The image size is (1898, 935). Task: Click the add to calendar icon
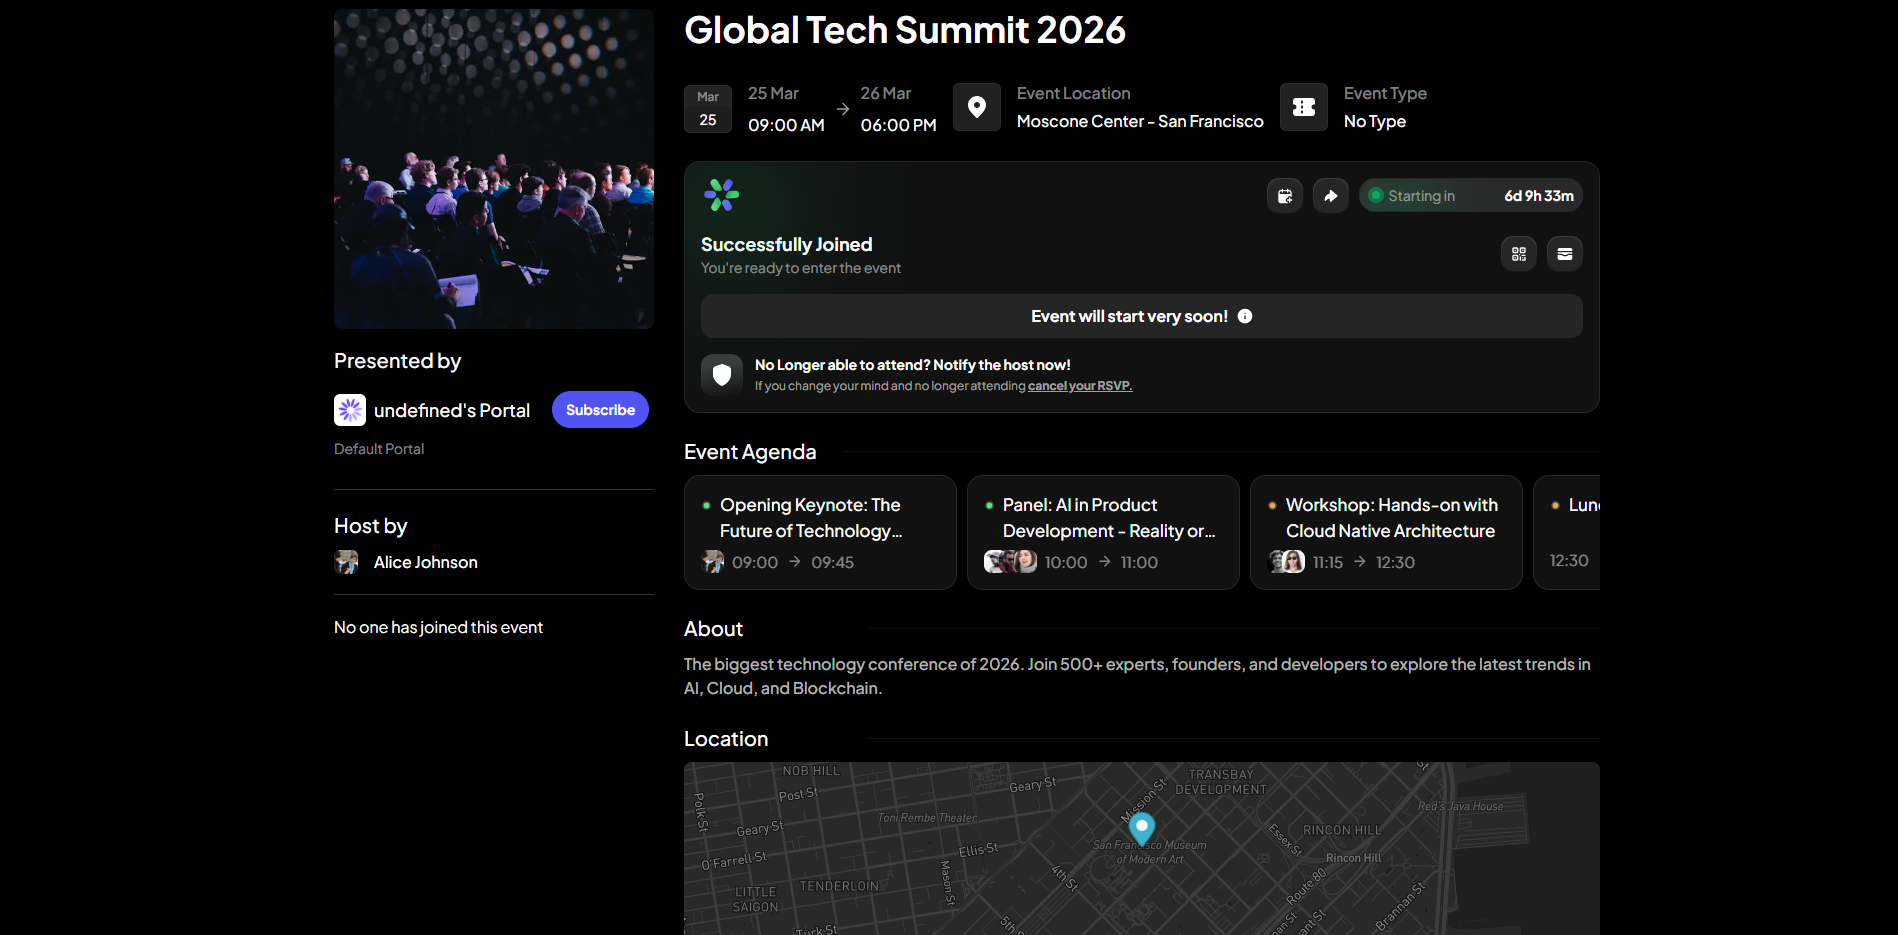tap(1284, 196)
